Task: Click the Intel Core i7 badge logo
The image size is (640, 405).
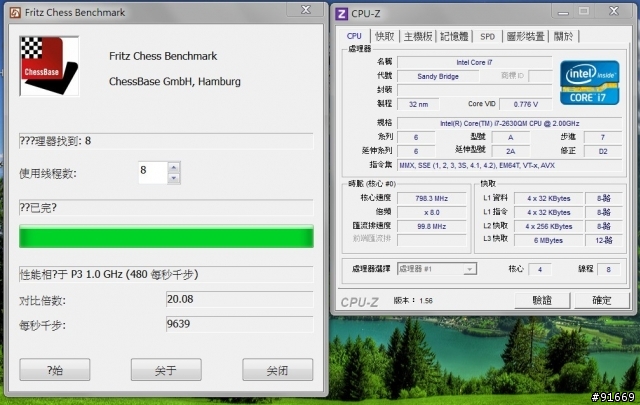Action: (x=589, y=83)
